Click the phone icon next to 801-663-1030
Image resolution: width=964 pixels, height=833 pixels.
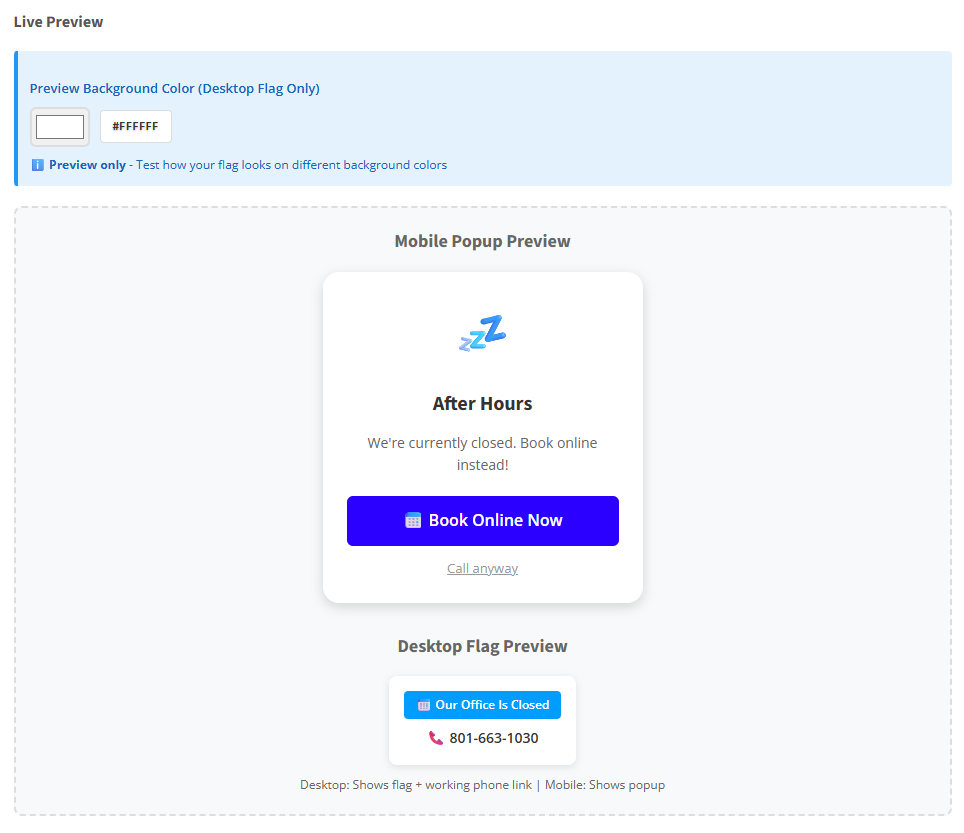coord(437,737)
